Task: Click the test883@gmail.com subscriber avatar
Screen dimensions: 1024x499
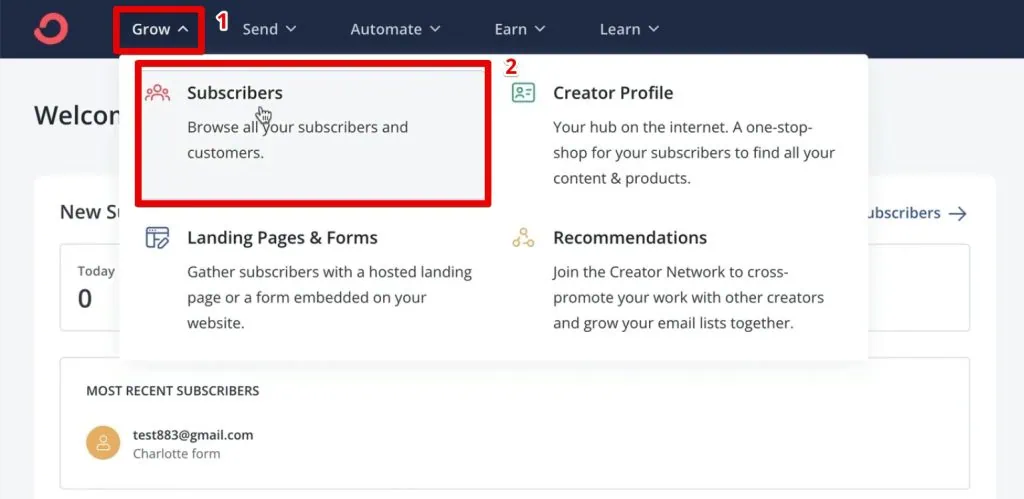Action: 103,443
